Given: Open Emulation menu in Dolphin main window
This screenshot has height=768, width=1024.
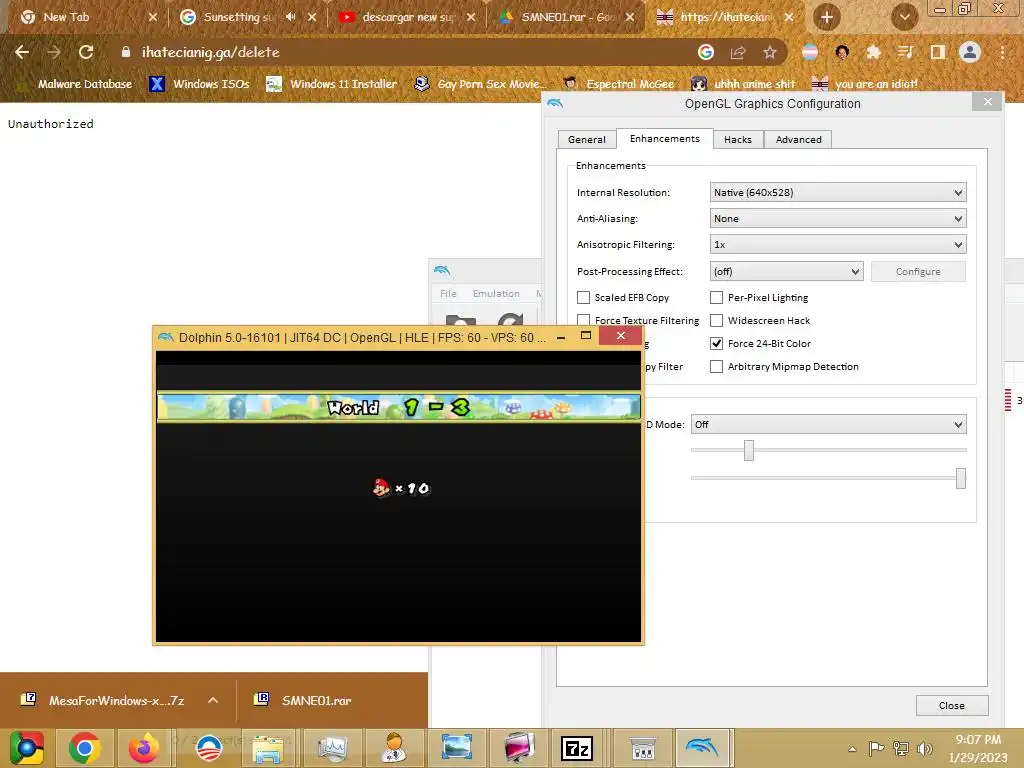Looking at the screenshot, I should click(x=496, y=294).
